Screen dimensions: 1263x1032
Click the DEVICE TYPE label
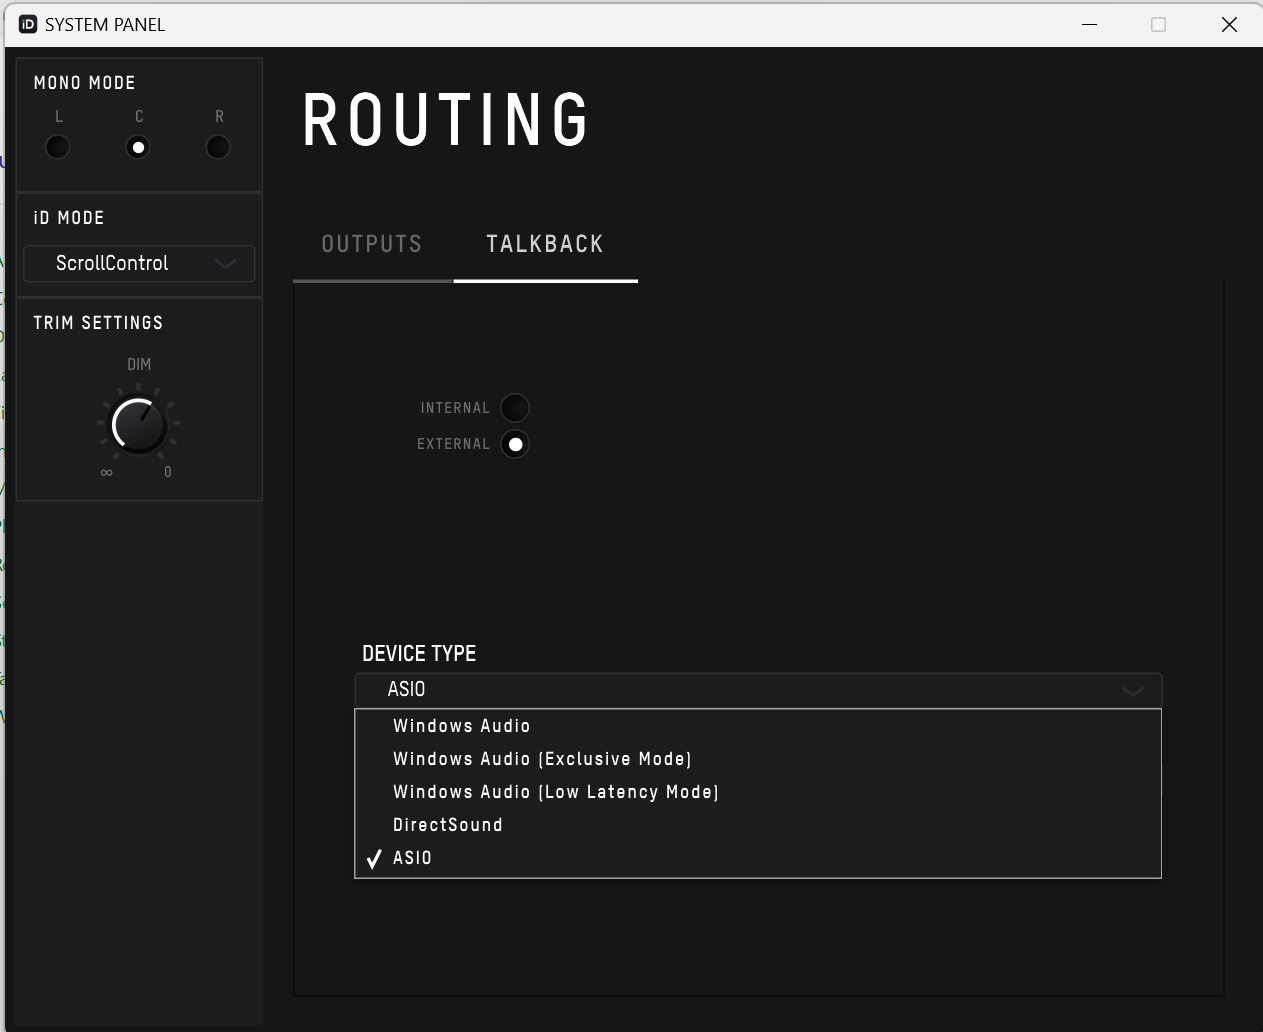[x=419, y=654]
